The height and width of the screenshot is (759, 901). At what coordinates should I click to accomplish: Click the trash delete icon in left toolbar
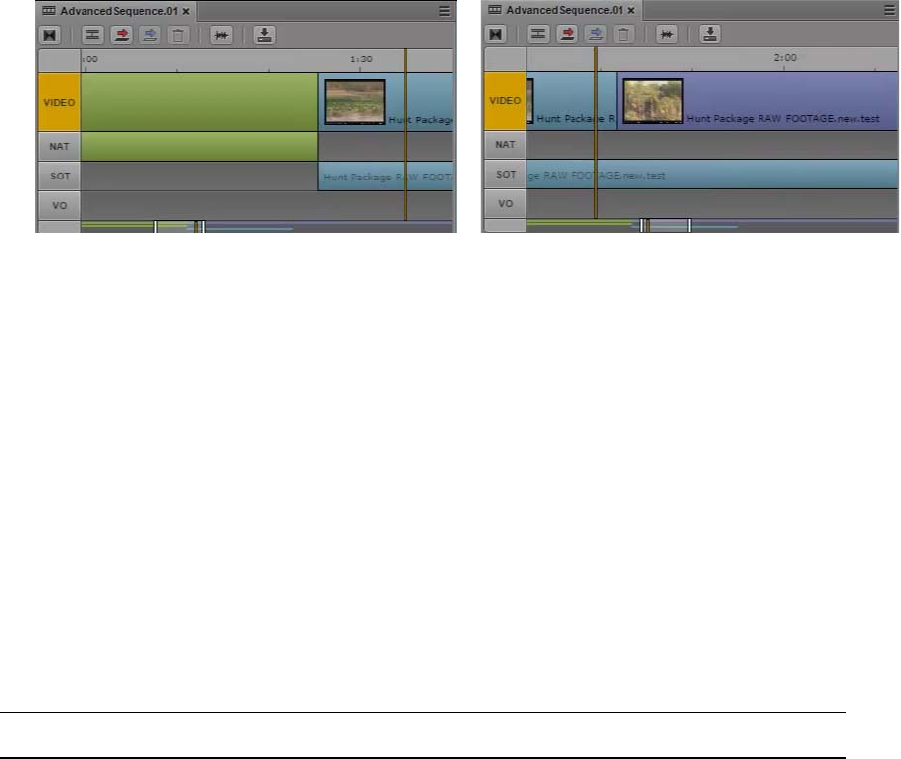coord(178,35)
